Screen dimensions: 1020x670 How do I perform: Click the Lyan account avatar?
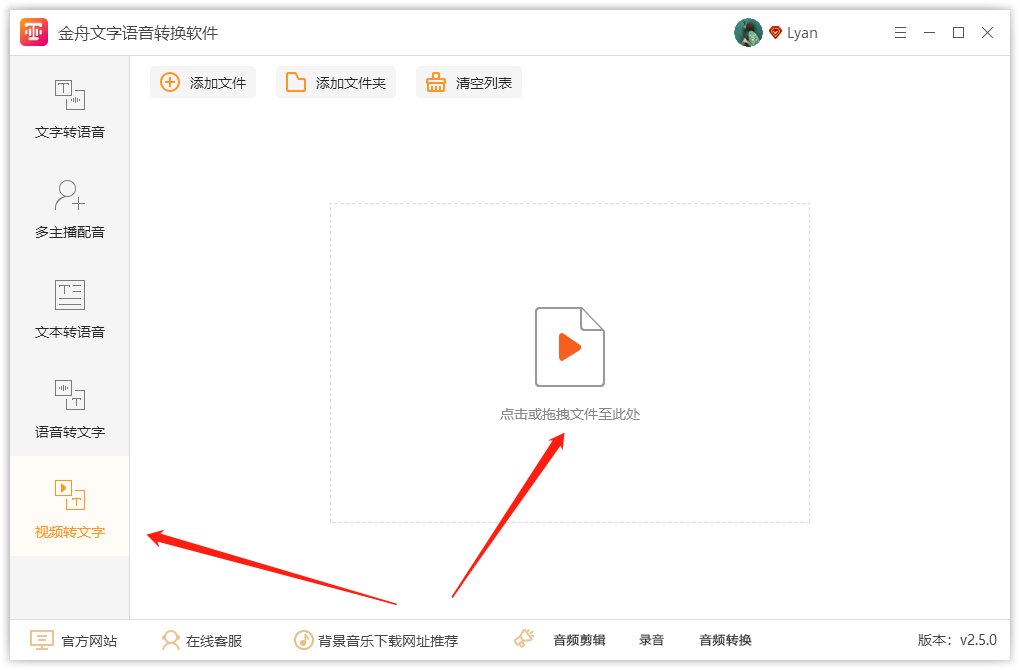748,32
